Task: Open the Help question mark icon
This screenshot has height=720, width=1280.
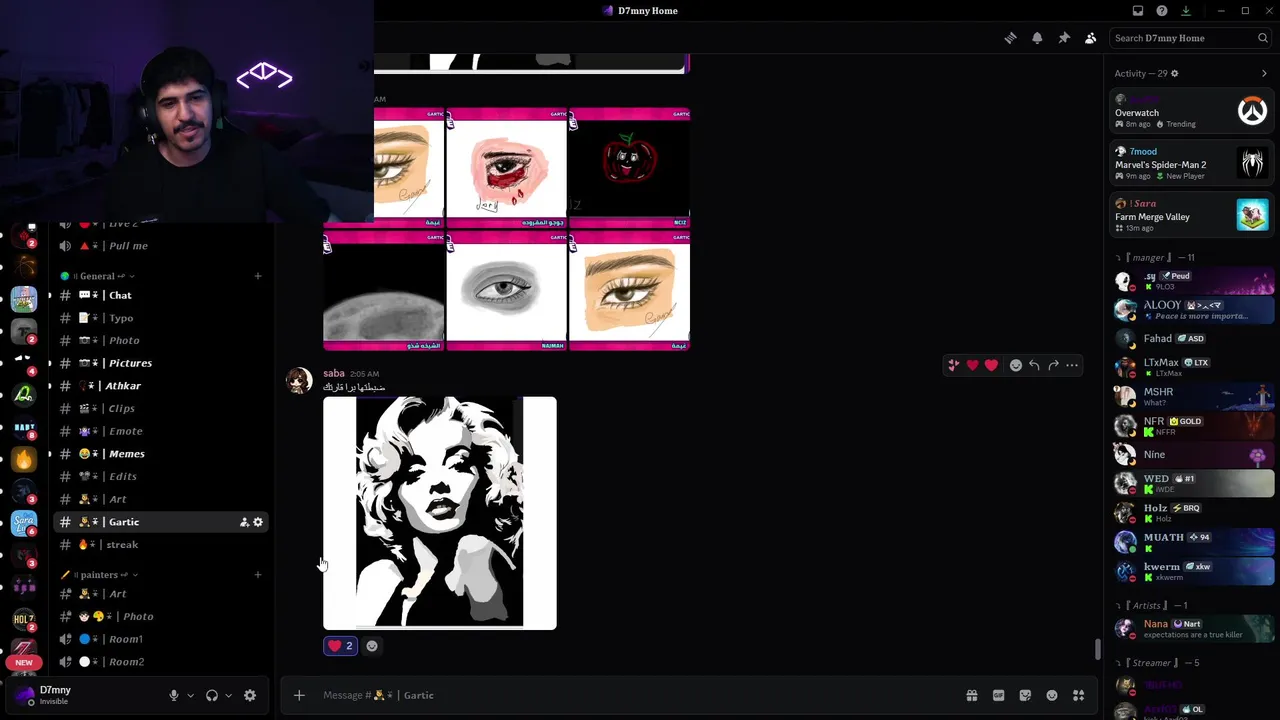Action: tap(1162, 11)
